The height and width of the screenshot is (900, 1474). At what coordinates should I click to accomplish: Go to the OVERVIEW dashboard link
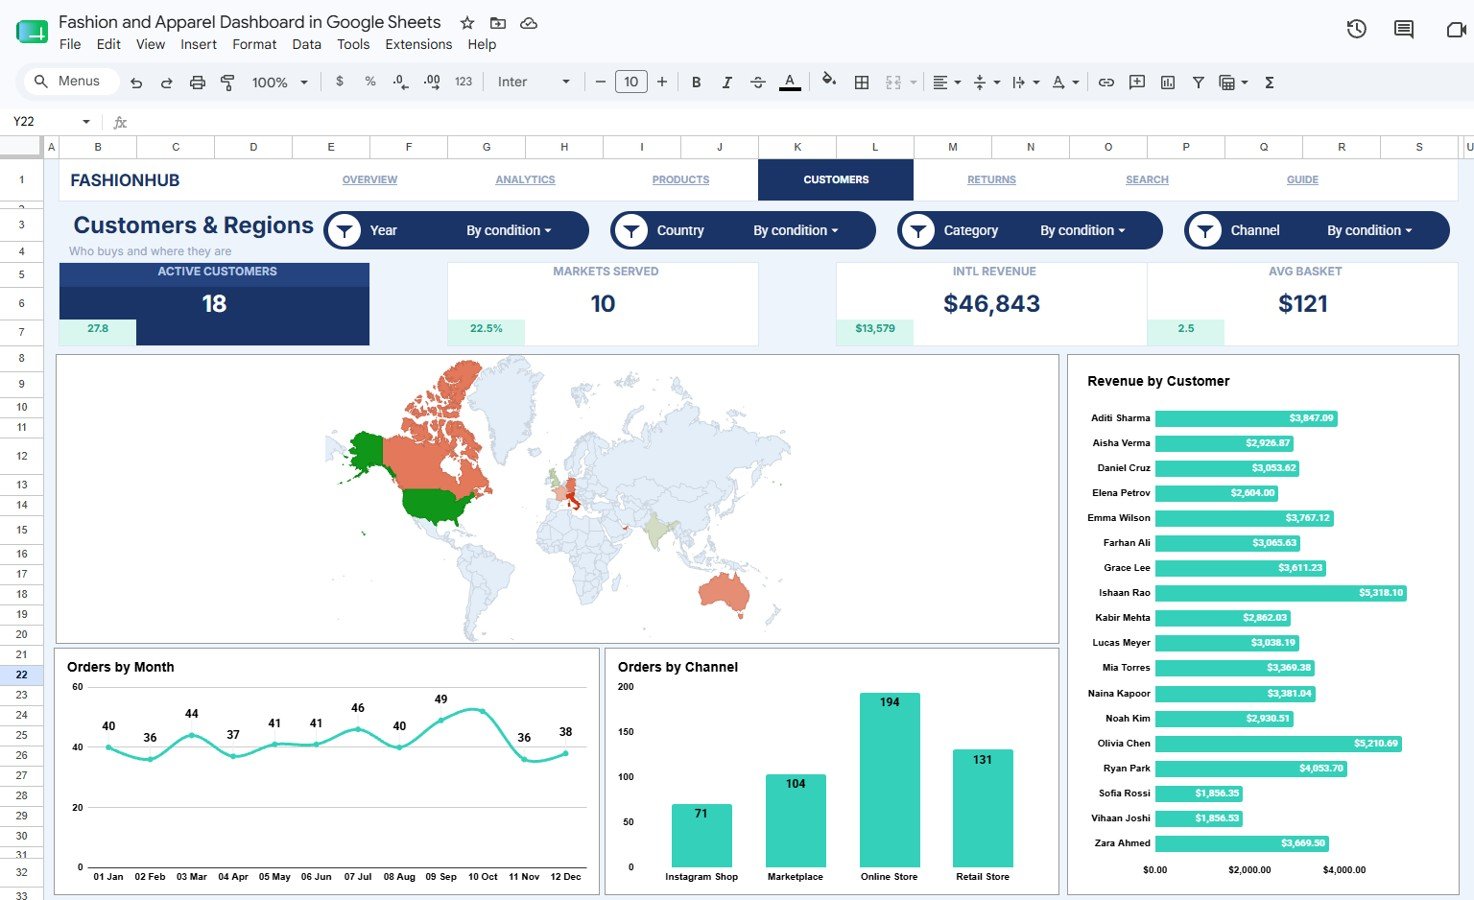pos(370,180)
